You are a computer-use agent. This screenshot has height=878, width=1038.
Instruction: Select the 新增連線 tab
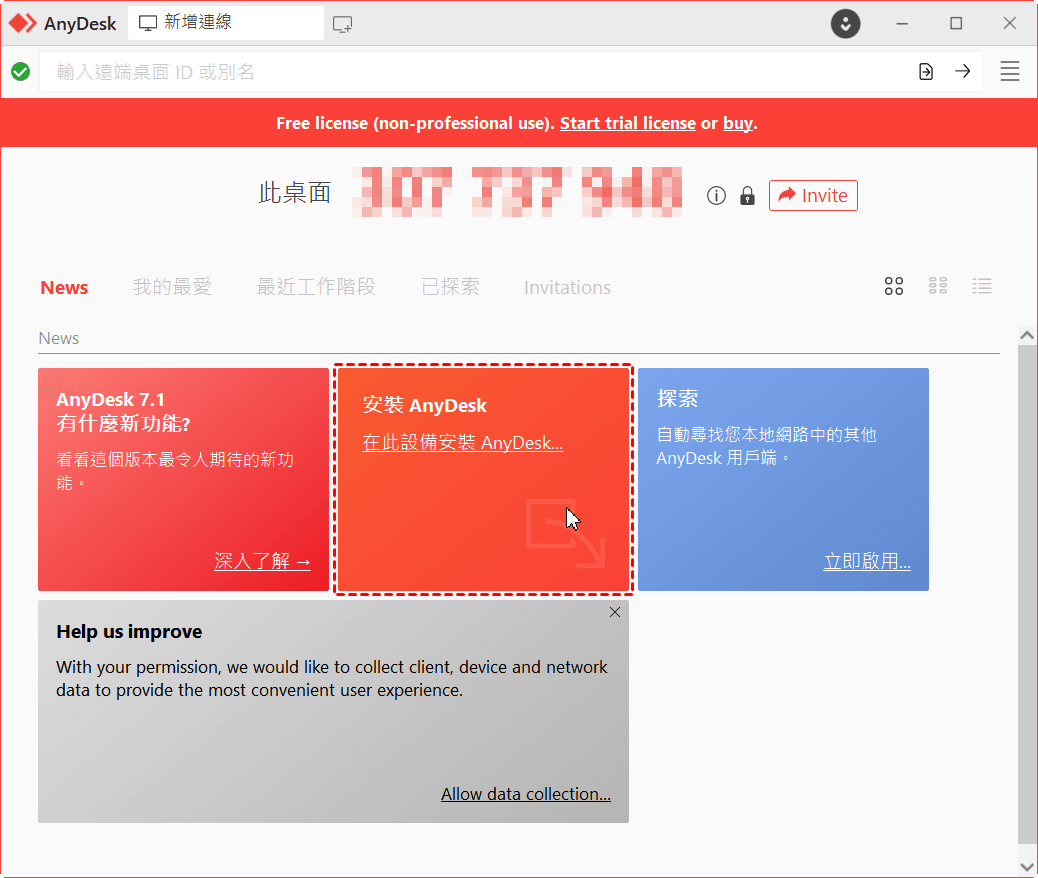(x=226, y=23)
